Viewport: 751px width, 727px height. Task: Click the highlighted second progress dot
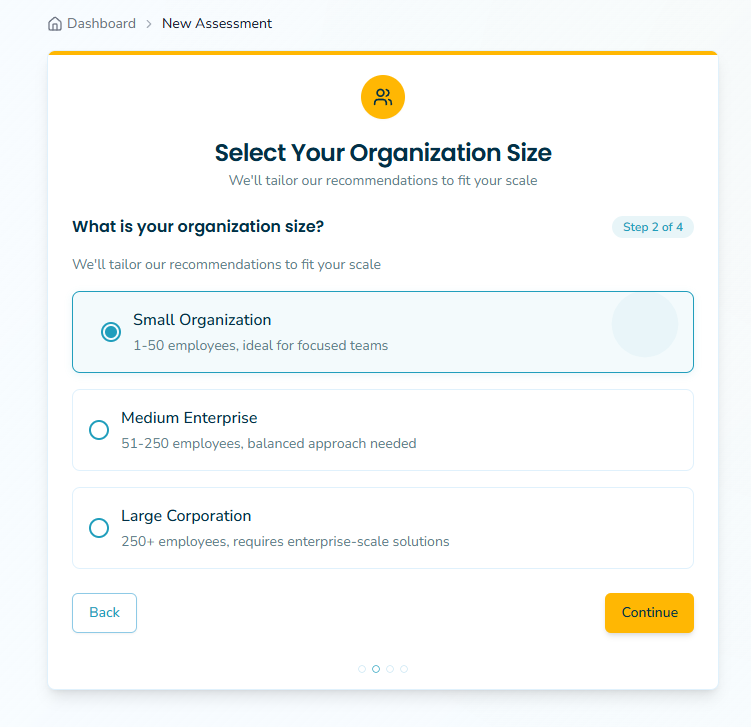pyautogui.click(x=376, y=669)
